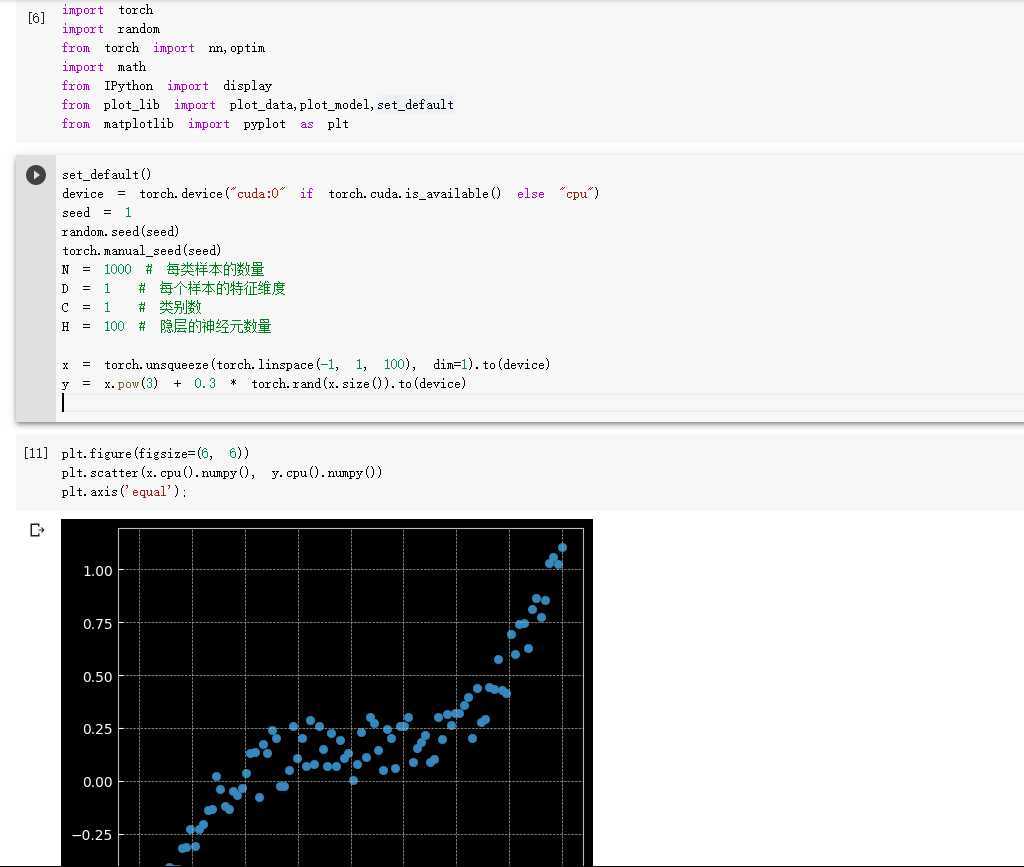Image resolution: width=1024 pixels, height=867 pixels.
Task: Click the −0.25 y-axis tick label
Action: click(91, 834)
